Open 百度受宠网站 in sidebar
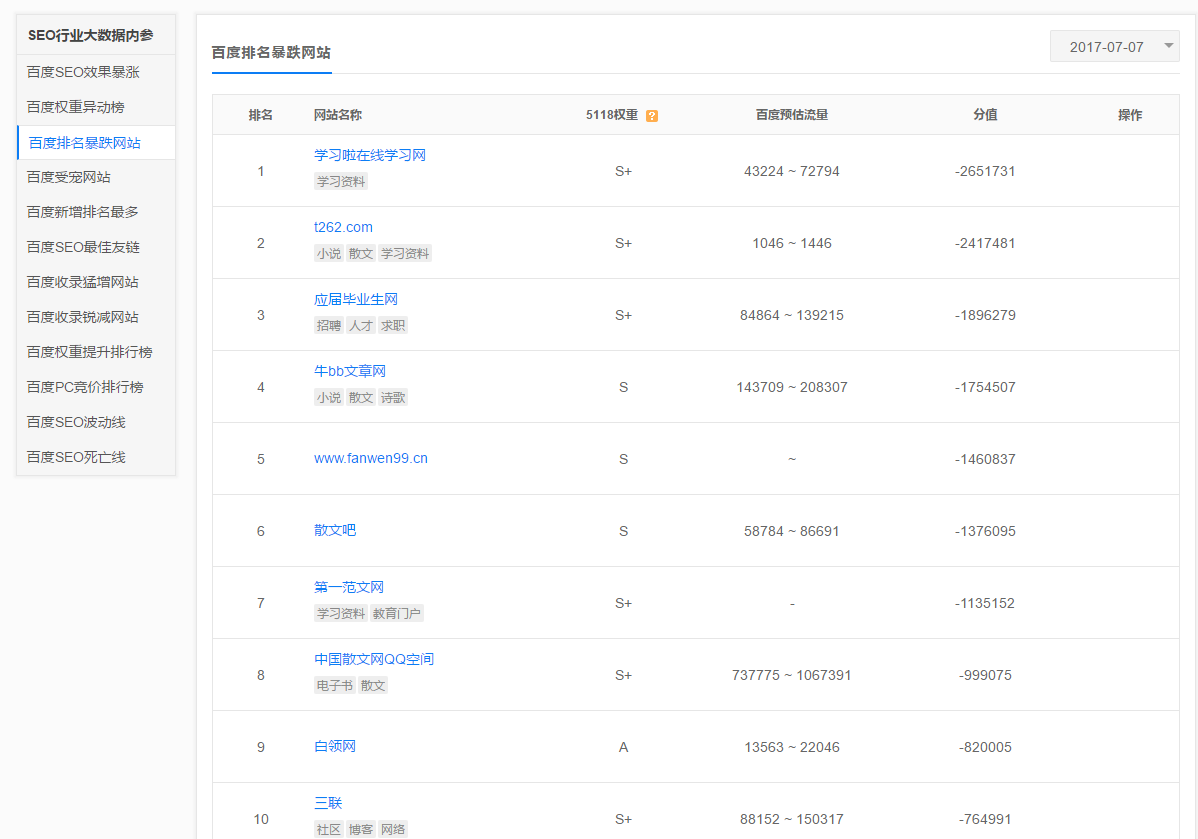The image size is (1198, 839). 69,177
